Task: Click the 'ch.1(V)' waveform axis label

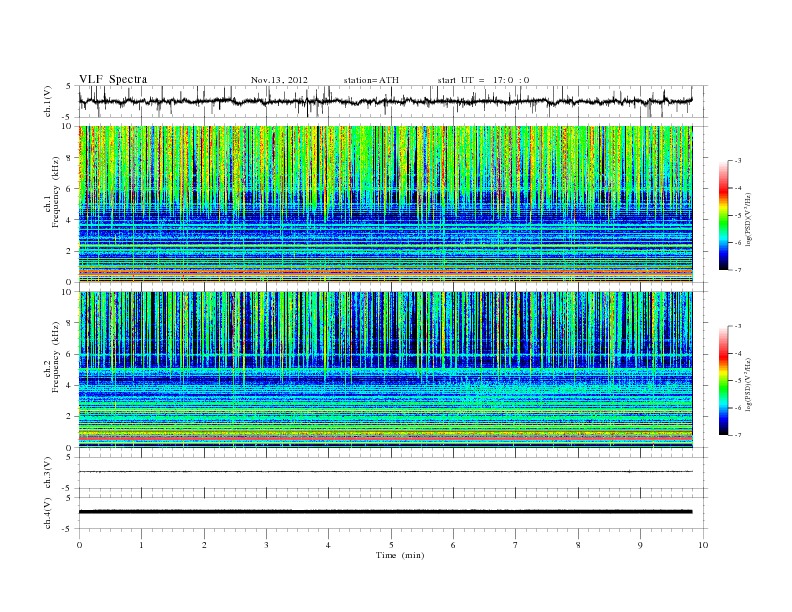Action: click(x=48, y=101)
